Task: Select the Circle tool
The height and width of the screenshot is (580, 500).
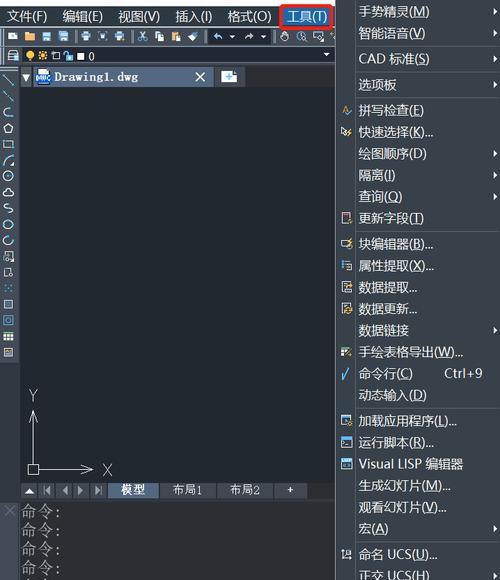Action: point(8,176)
